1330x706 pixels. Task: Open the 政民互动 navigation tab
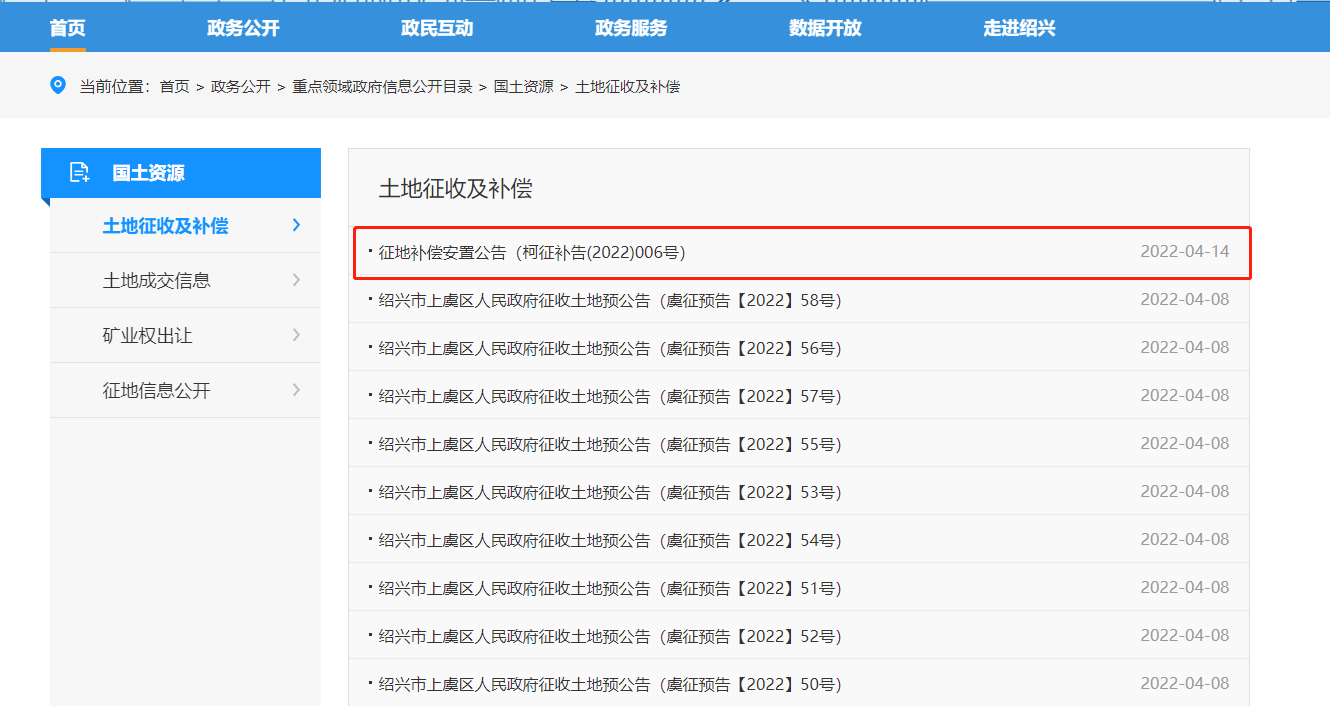click(437, 28)
